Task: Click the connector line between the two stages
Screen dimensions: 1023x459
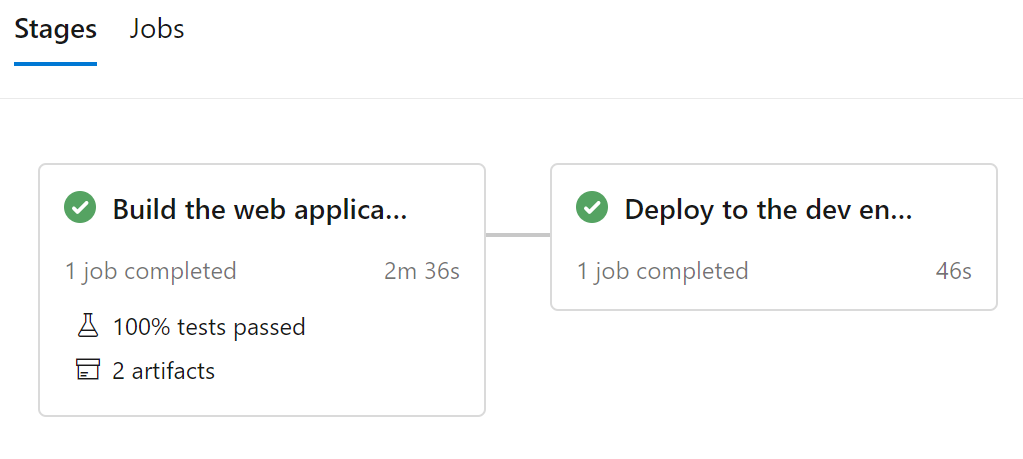Action: click(517, 235)
